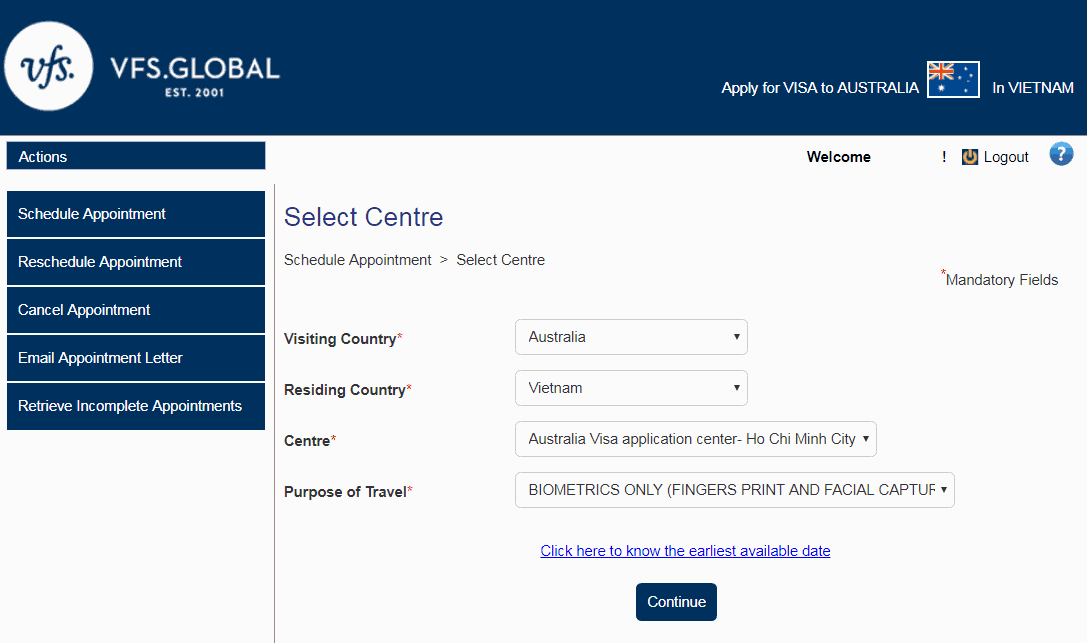Click the Australian flag icon
Image resolution: width=1087 pixels, height=643 pixels.
(x=953, y=80)
